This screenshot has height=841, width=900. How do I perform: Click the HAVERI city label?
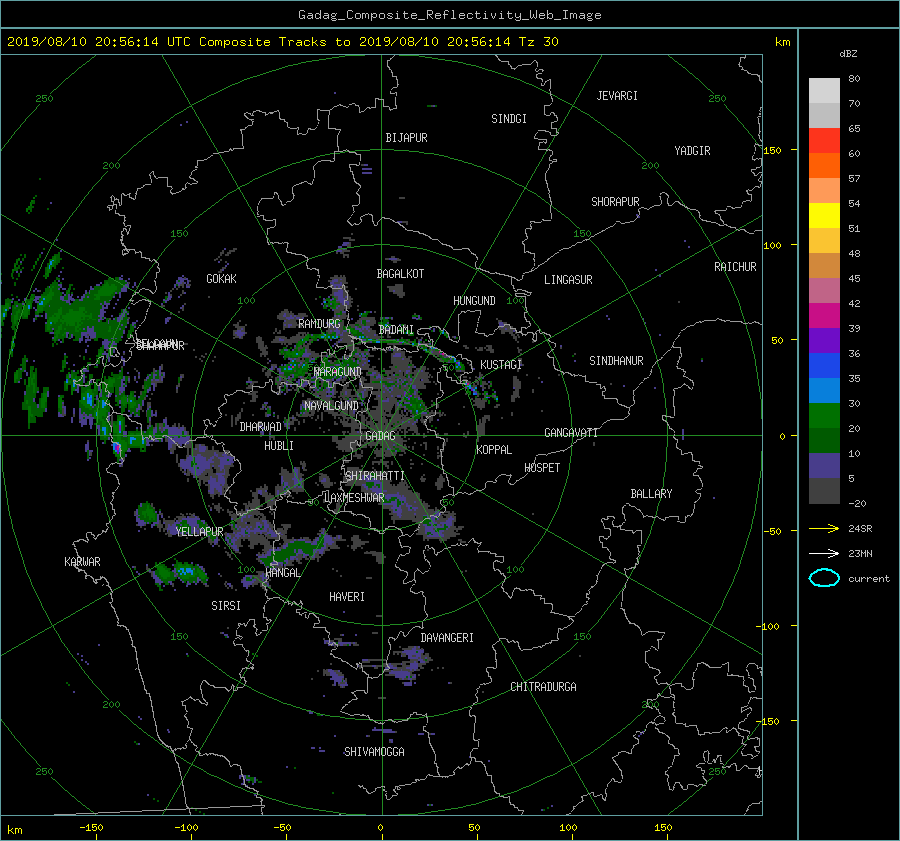(x=347, y=598)
